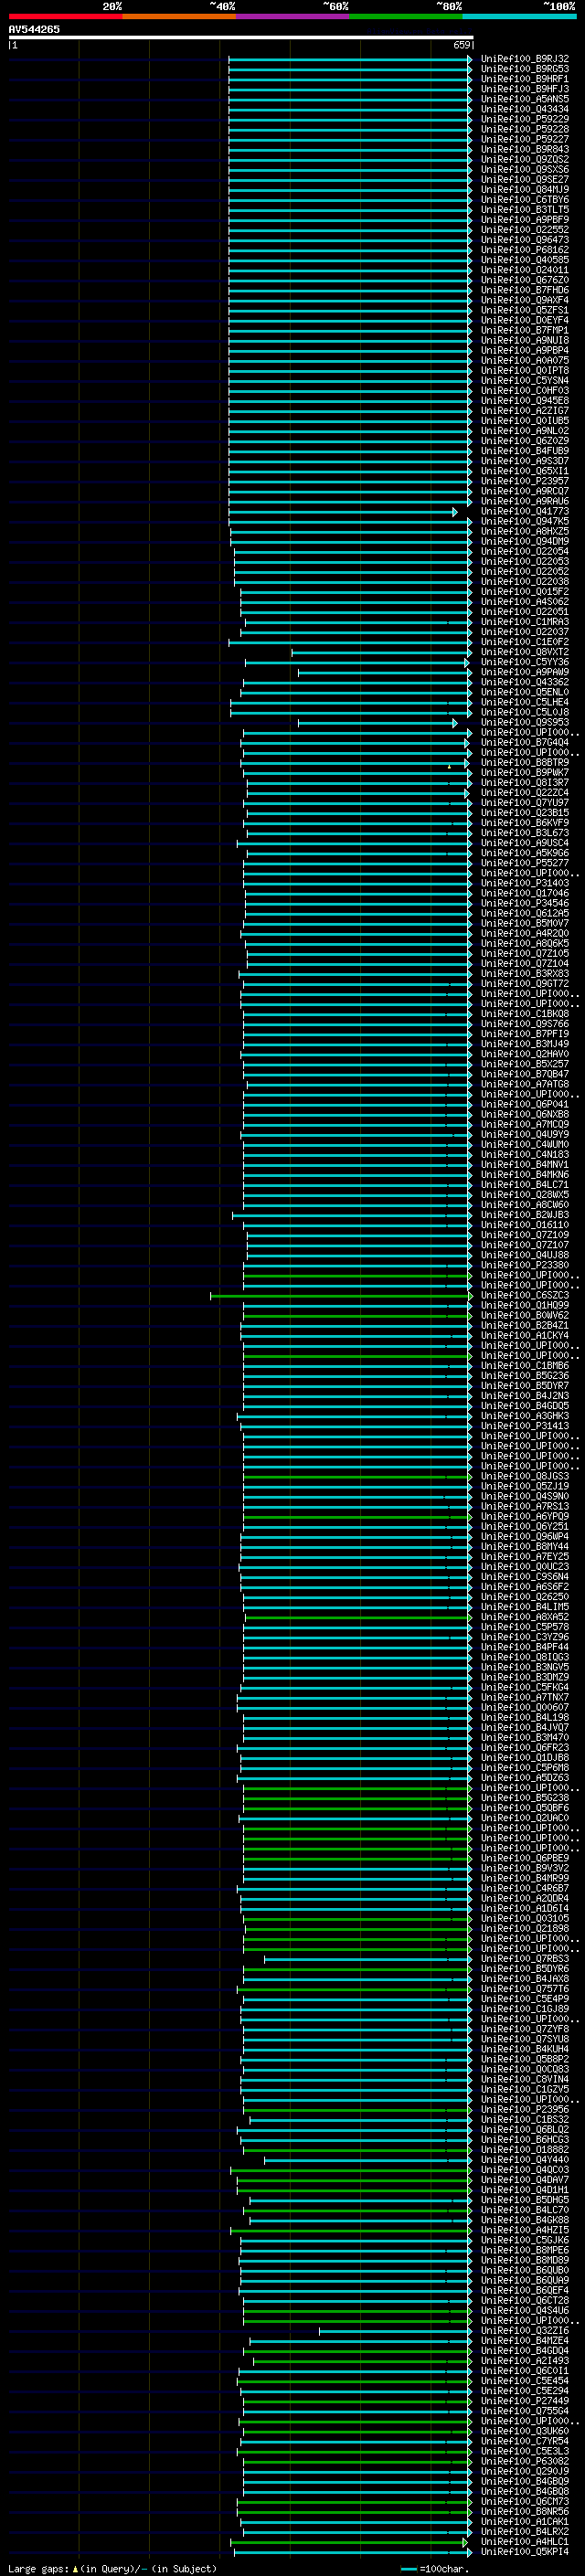The width and height of the screenshot is (585, 2576).
Task: Click the Large gaps legend text
Action: tap(112, 2569)
